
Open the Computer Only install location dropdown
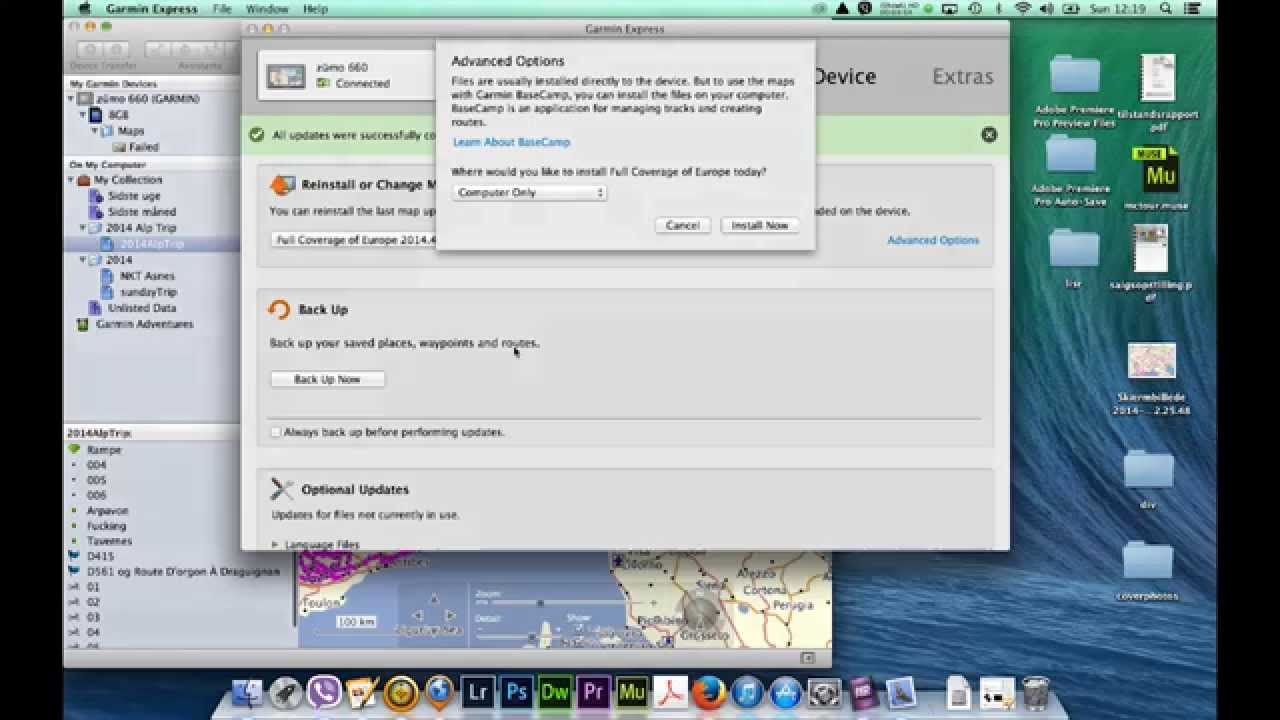click(529, 192)
